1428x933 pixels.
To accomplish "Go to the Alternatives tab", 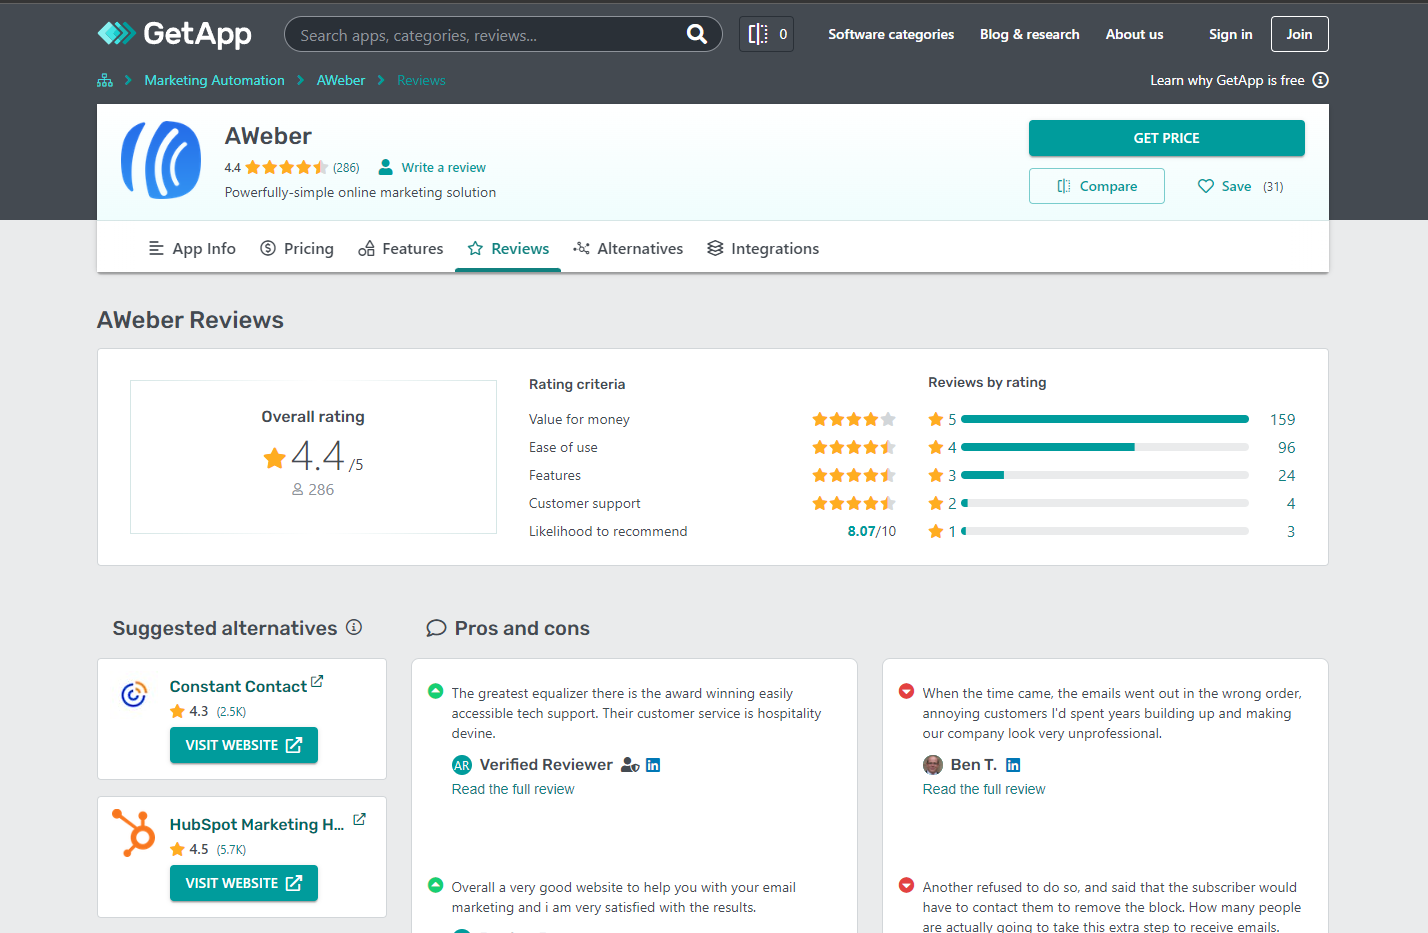I will pyautogui.click(x=628, y=248).
